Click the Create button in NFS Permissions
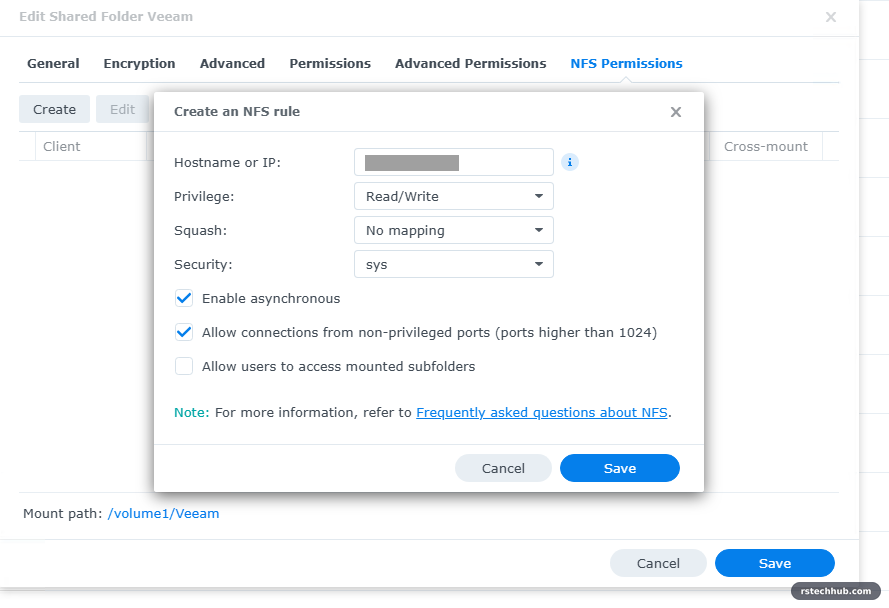 (x=54, y=109)
